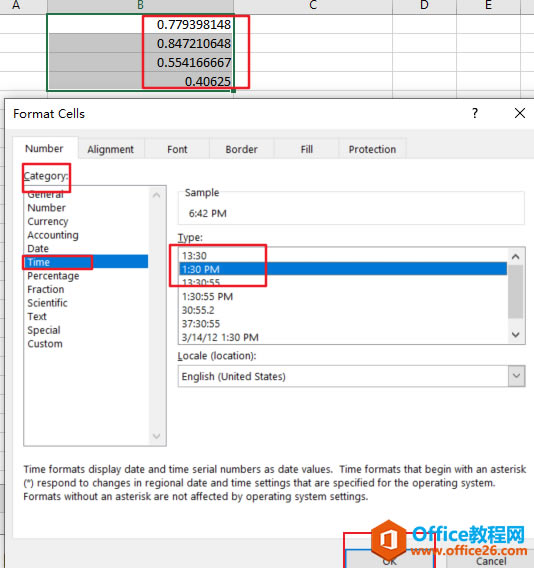The width and height of the screenshot is (534, 568).
Task: Select the 30:55.2 time type
Action: point(343,310)
